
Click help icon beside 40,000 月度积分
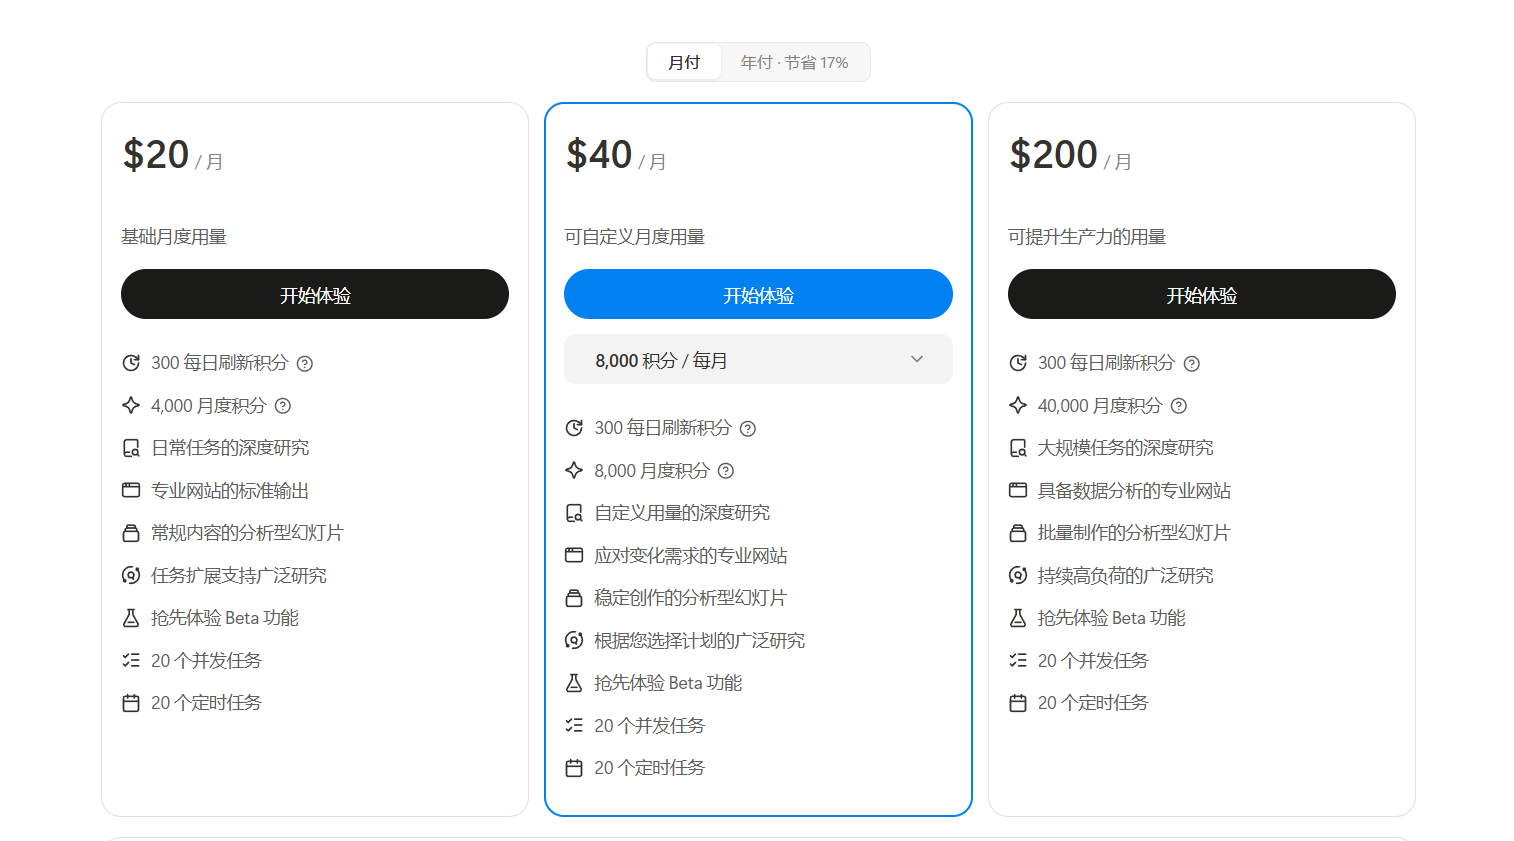coord(1179,406)
